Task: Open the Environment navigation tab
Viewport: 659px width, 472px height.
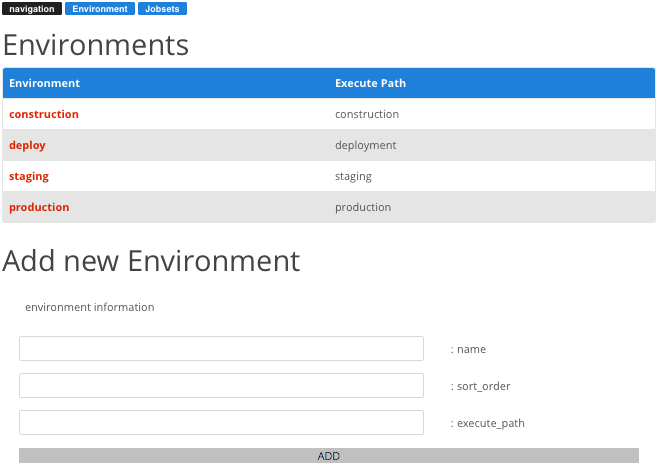Action: [100, 9]
